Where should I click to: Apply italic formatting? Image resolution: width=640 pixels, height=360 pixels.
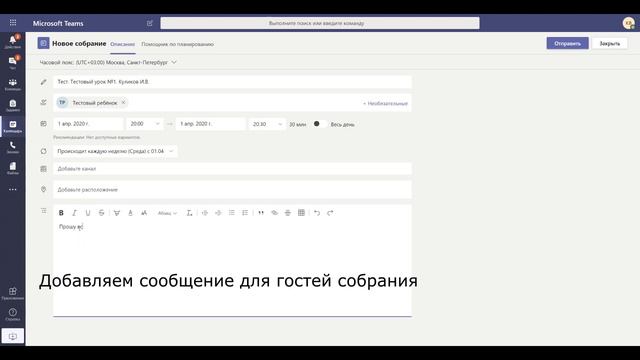tap(74, 213)
